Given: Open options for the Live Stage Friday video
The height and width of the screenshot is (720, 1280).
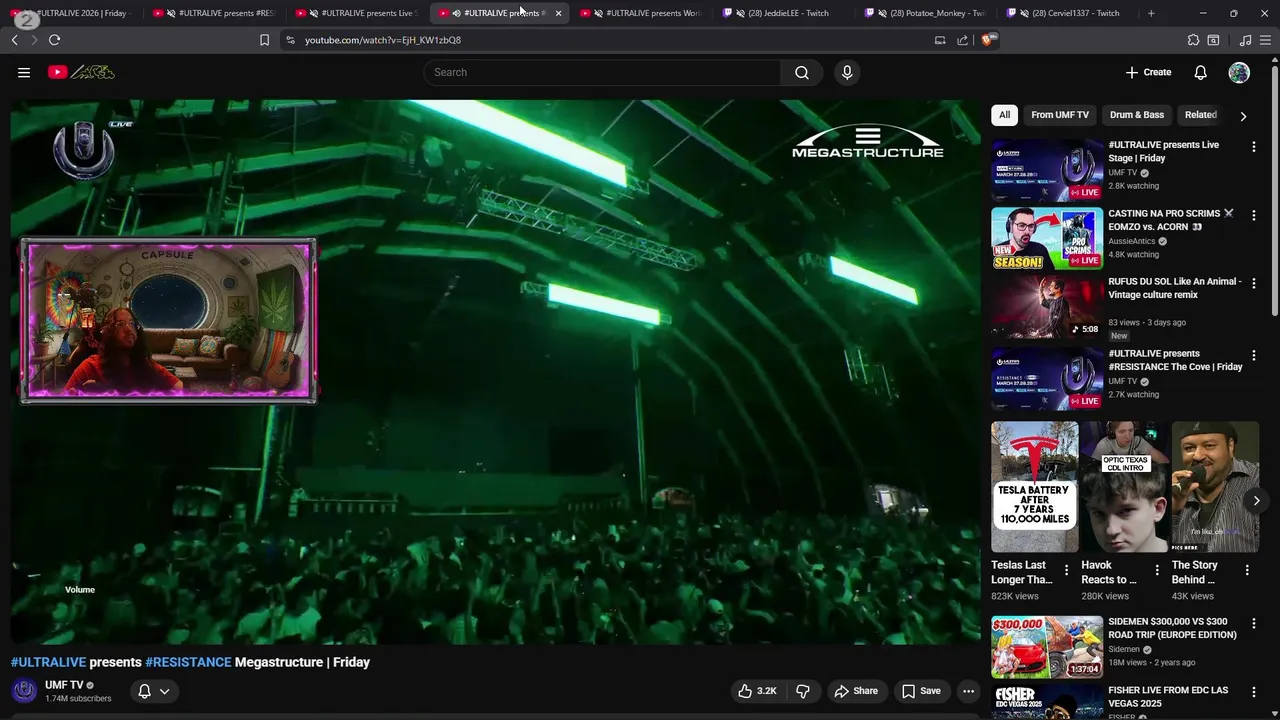Looking at the screenshot, I should coord(1254,147).
